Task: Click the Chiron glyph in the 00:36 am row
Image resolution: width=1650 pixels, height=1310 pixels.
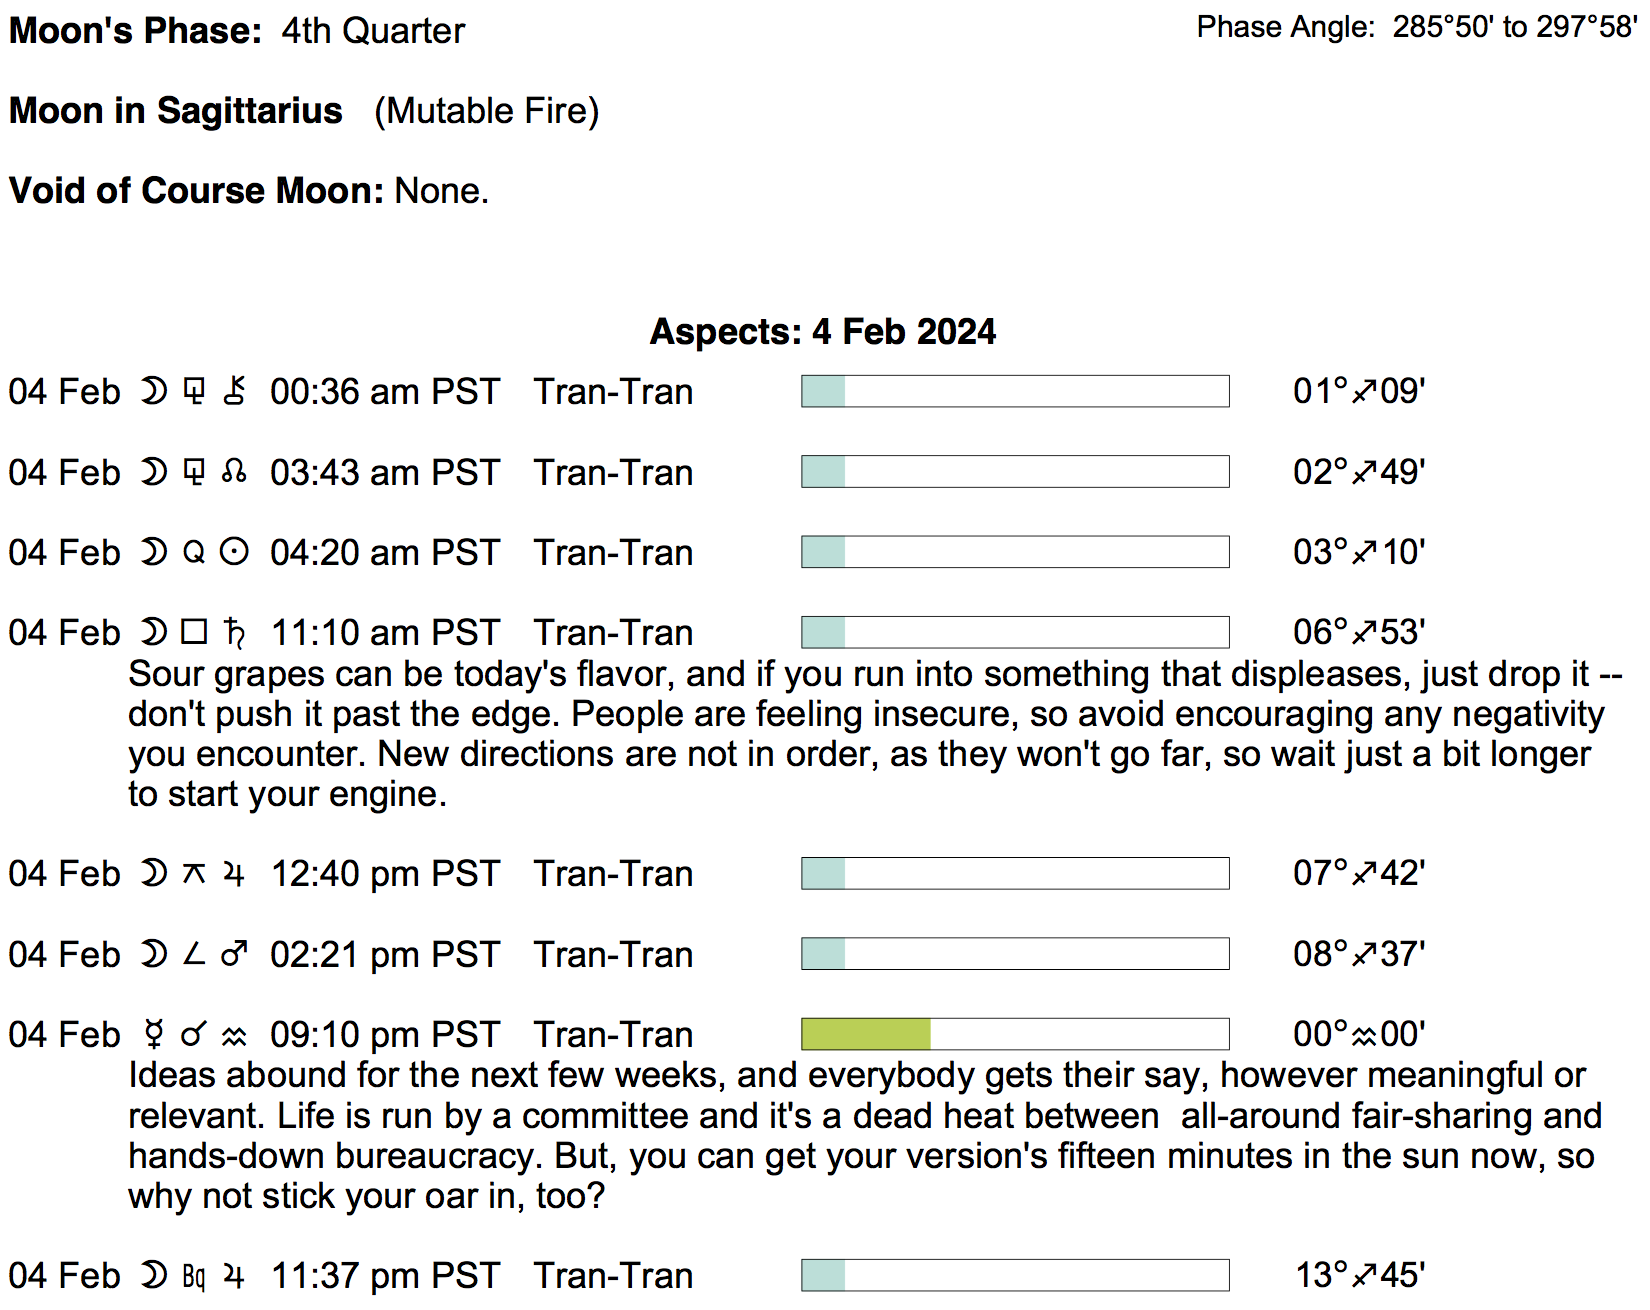Action: 235,391
